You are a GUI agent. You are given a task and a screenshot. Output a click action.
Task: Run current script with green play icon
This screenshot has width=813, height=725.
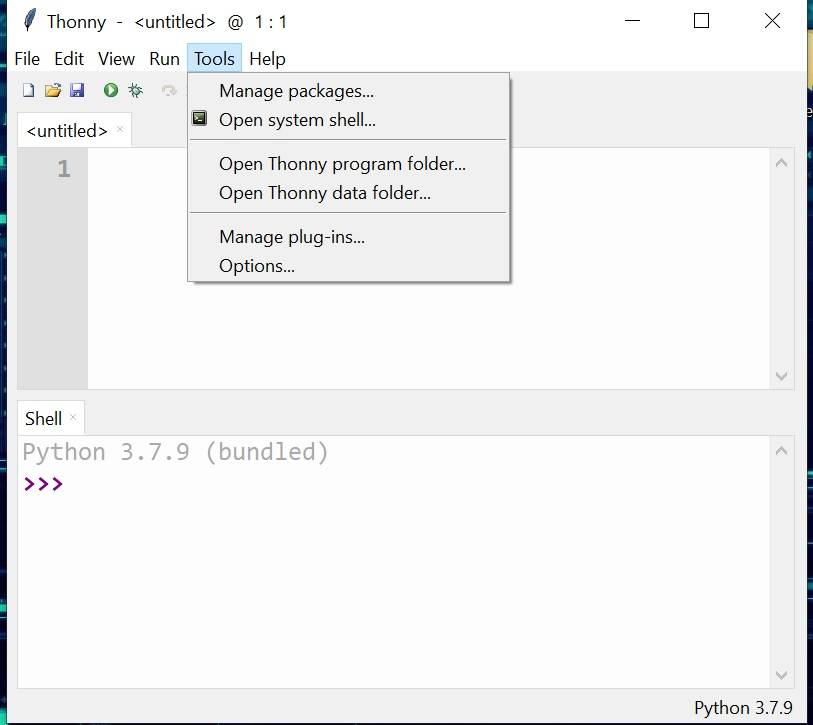pyautogui.click(x=110, y=90)
